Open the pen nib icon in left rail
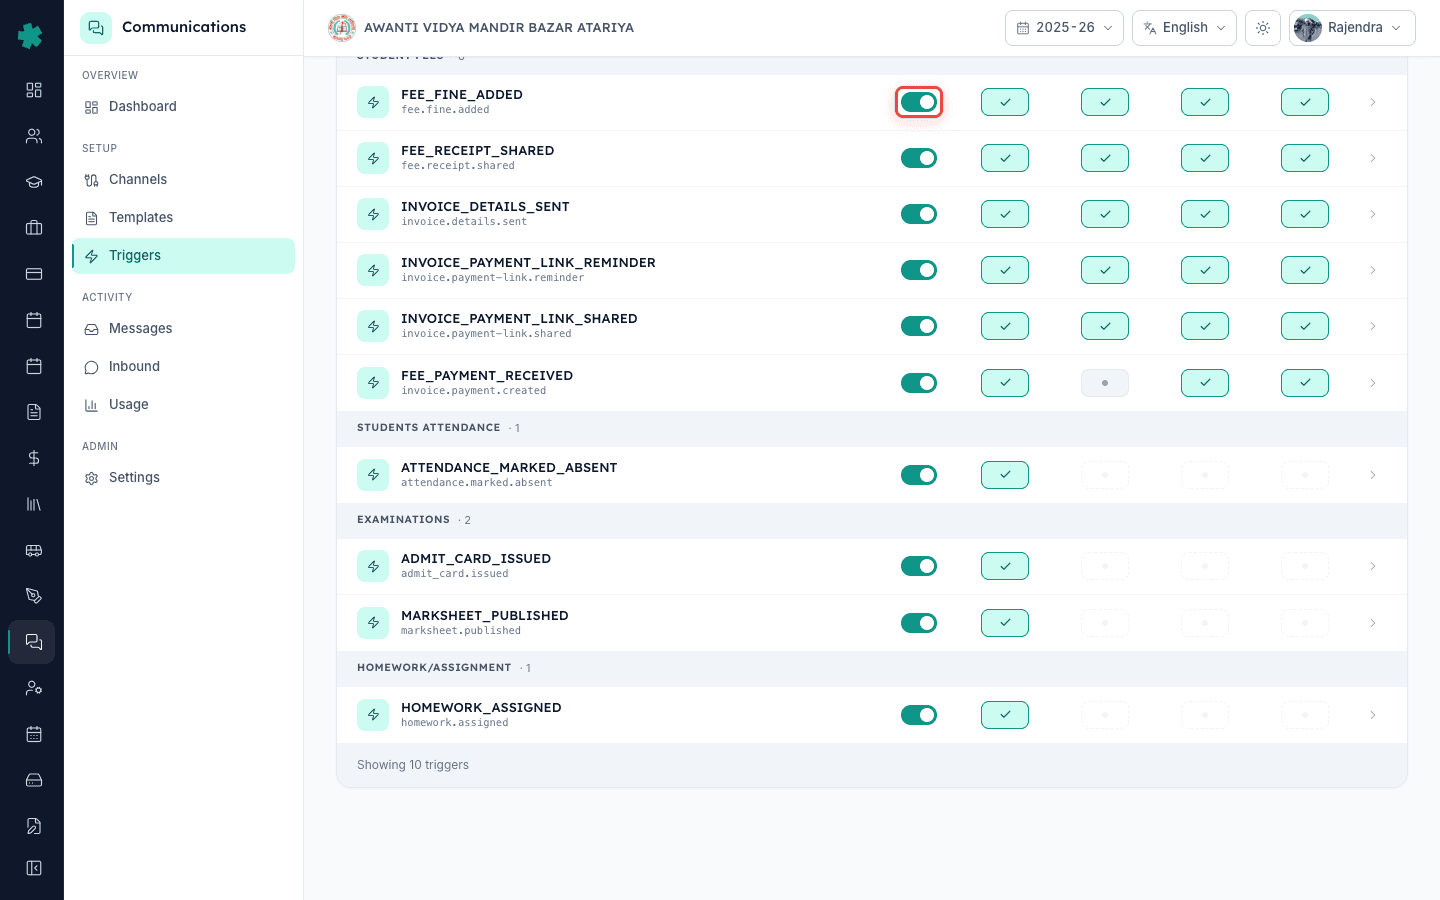Image resolution: width=1440 pixels, height=900 pixels. point(33,596)
